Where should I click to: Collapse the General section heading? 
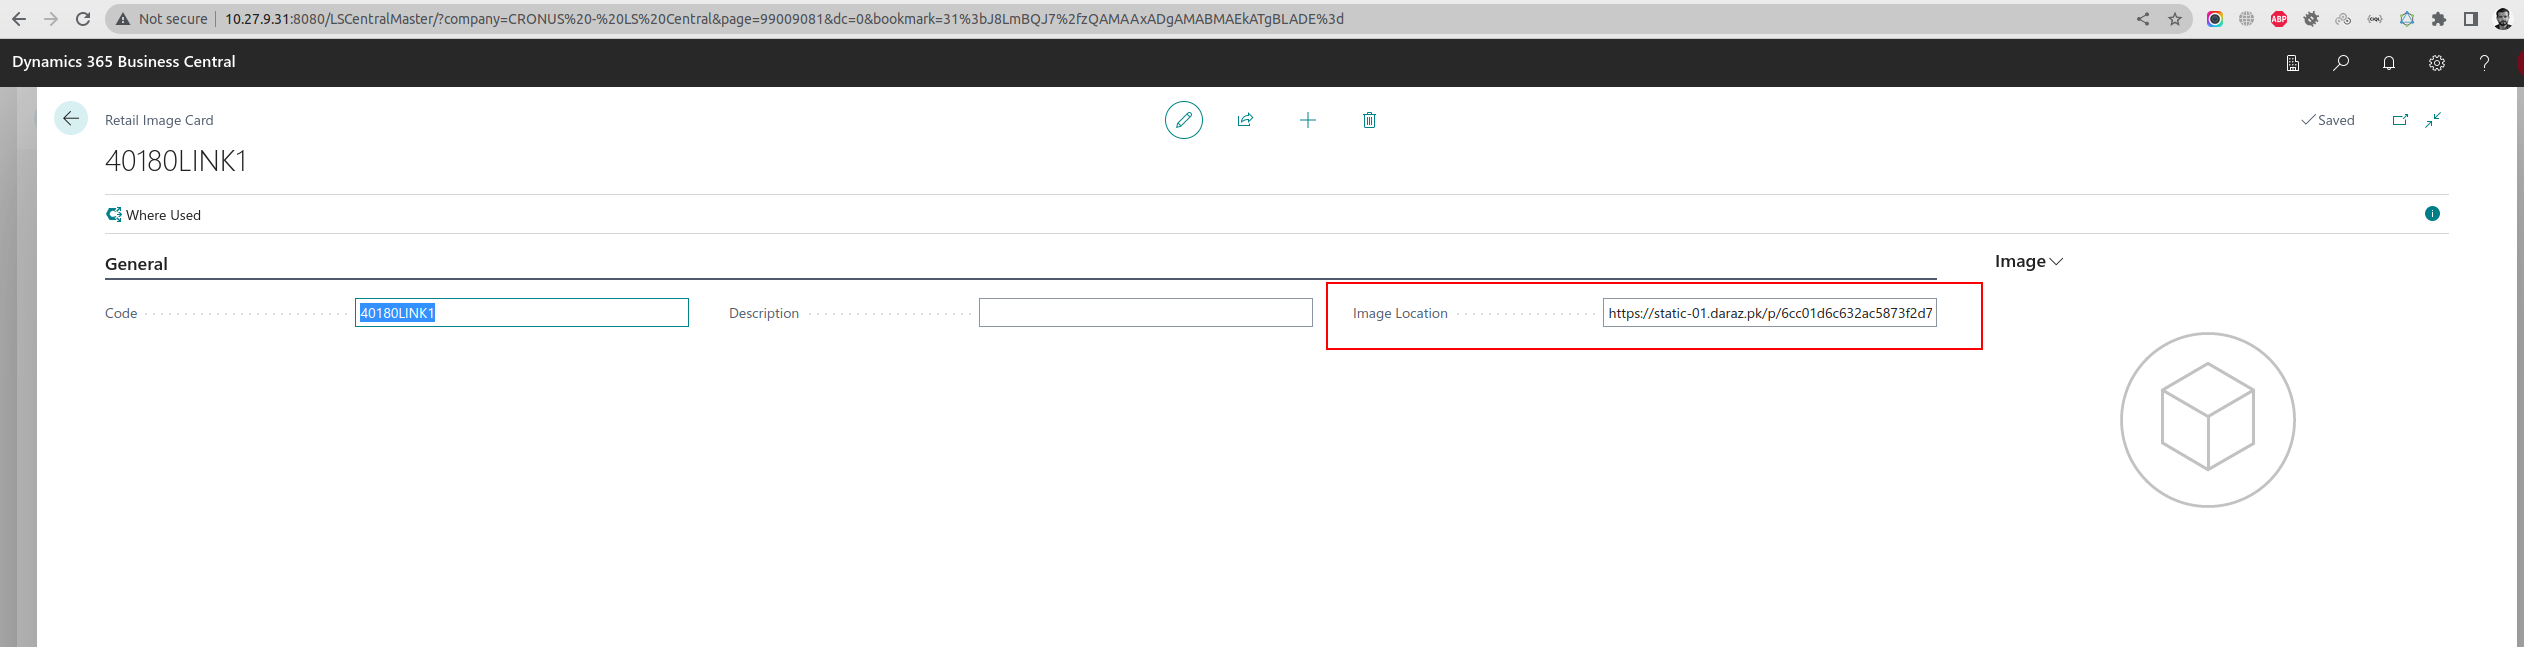click(x=136, y=264)
